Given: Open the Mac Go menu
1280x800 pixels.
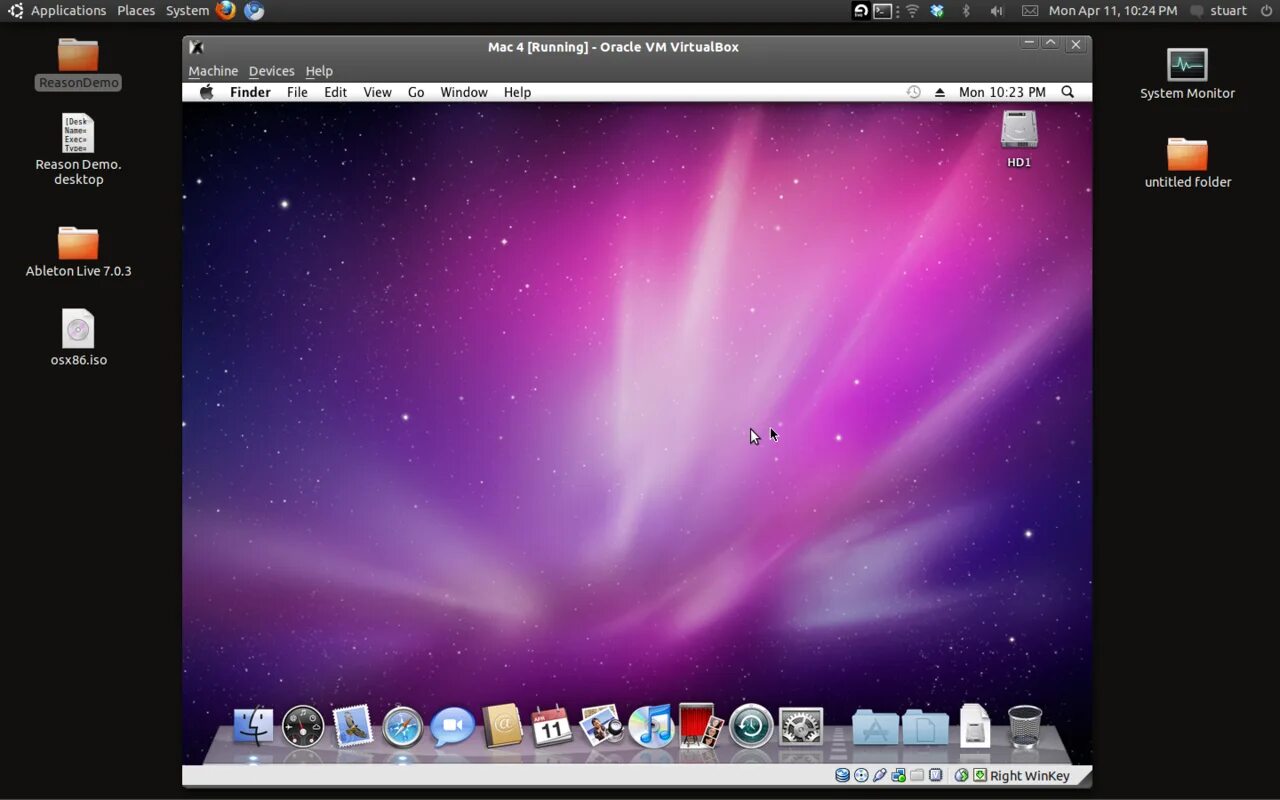Looking at the screenshot, I should pyautogui.click(x=416, y=92).
